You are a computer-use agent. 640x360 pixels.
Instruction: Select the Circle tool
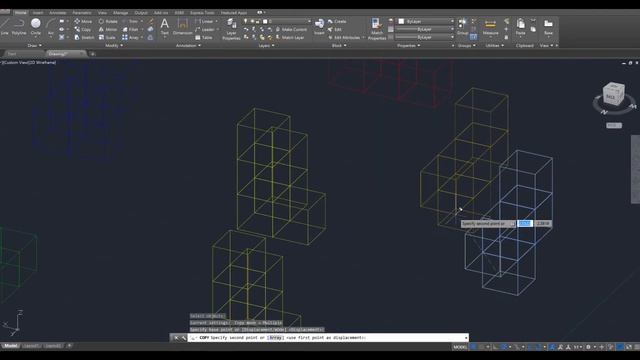[x=36, y=27]
